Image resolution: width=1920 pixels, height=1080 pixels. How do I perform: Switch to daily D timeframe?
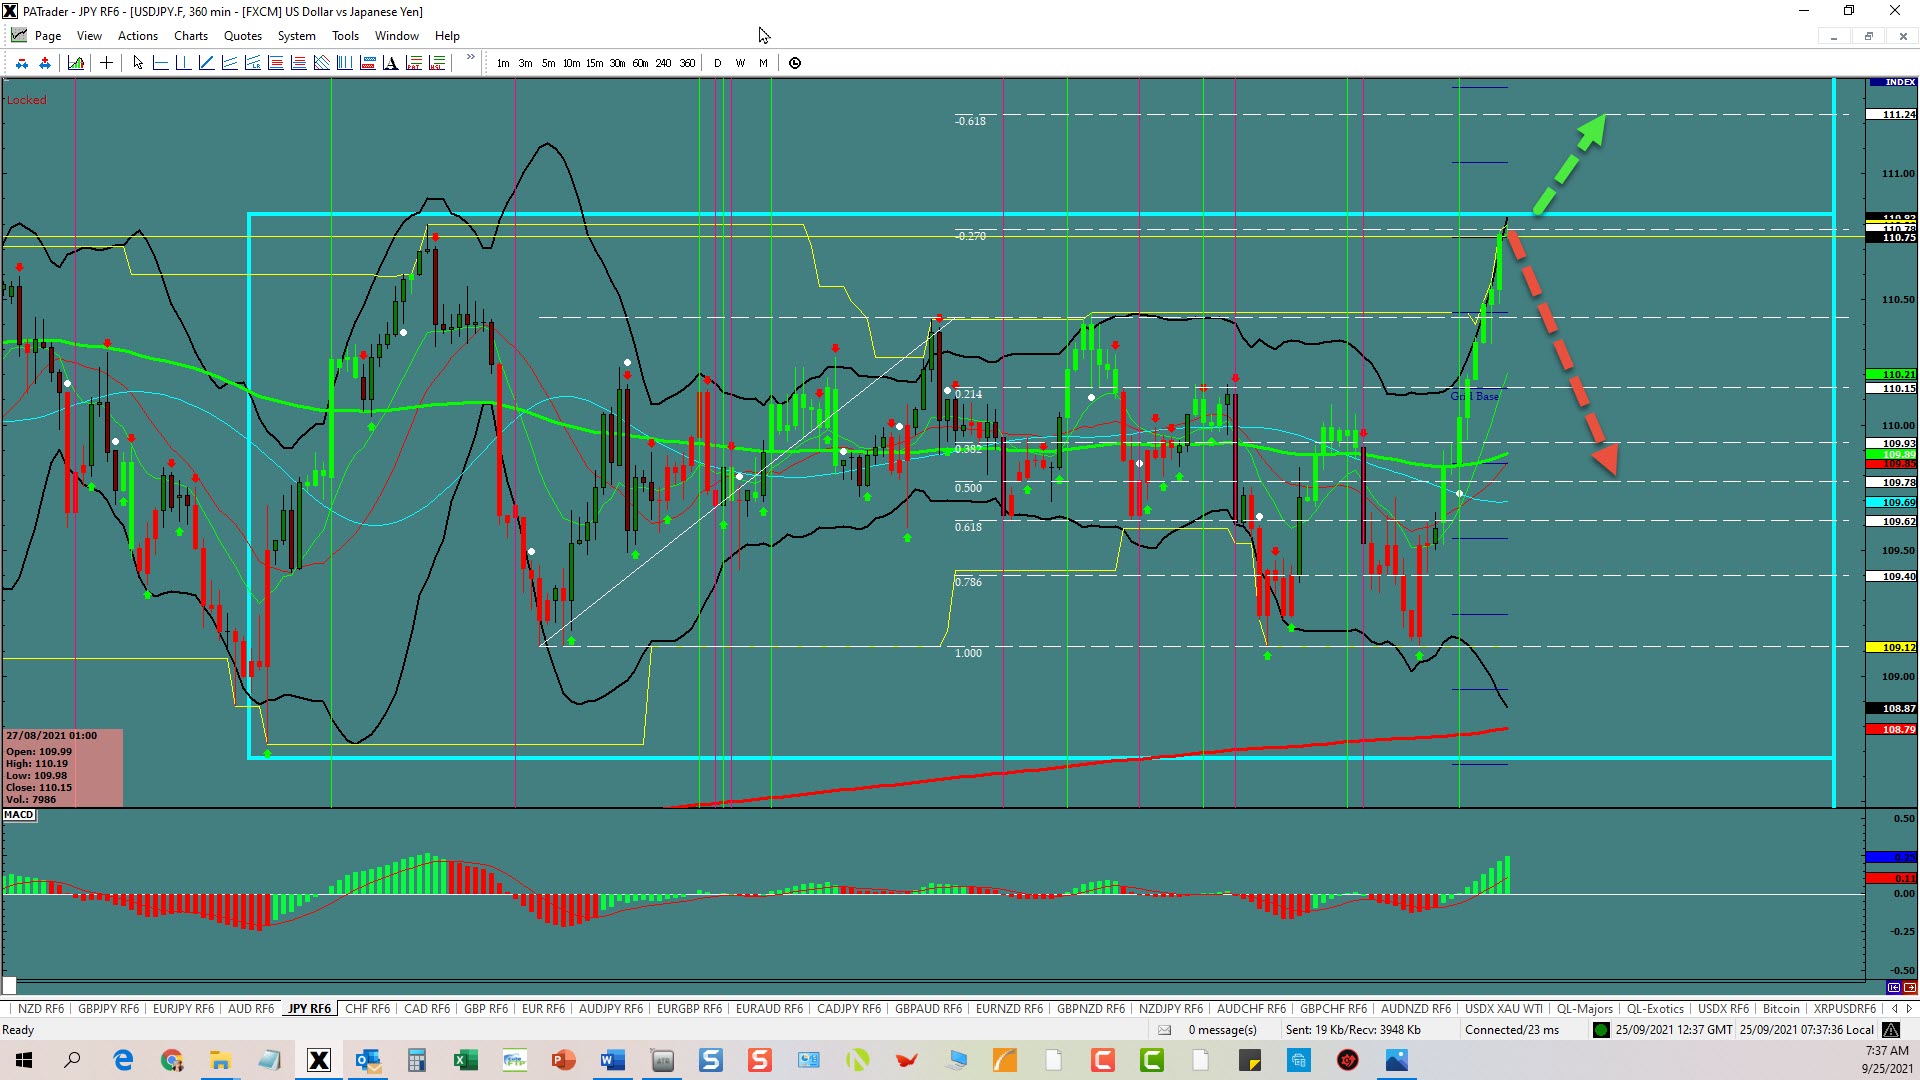tap(717, 63)
